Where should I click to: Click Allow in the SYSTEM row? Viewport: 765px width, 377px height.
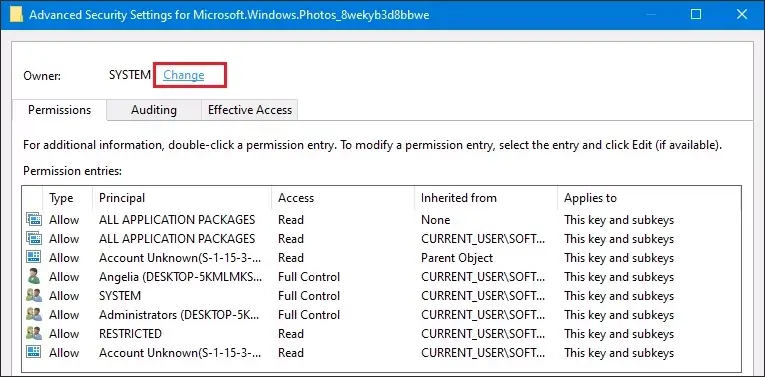[x=64, y=296]
